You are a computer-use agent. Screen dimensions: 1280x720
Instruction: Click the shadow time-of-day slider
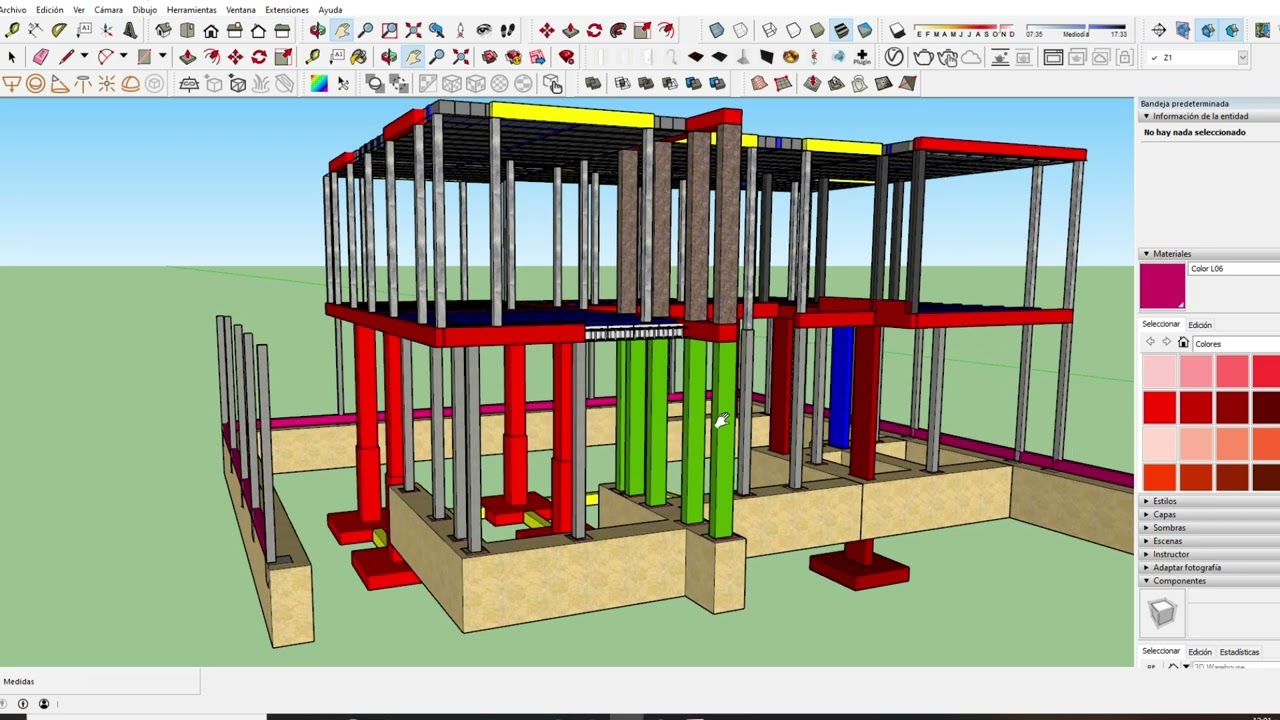click(x=1076, y=28)
